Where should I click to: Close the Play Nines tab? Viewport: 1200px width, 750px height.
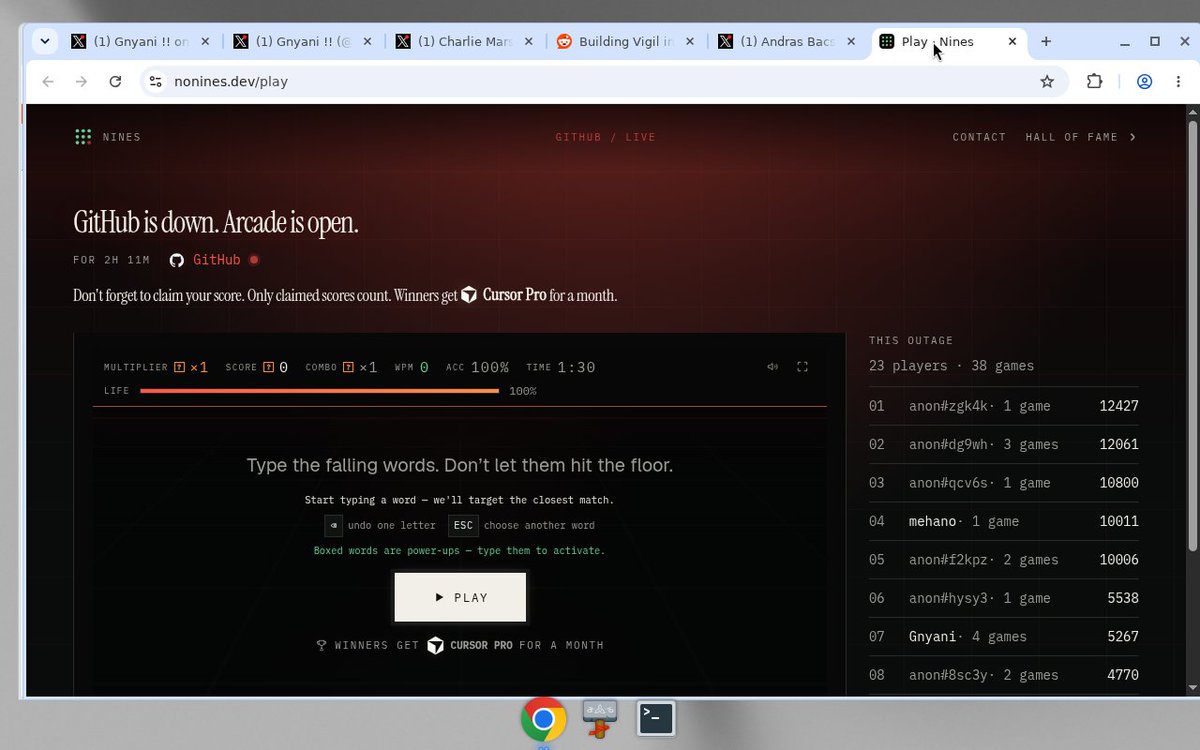click(x=1012, y=42)
